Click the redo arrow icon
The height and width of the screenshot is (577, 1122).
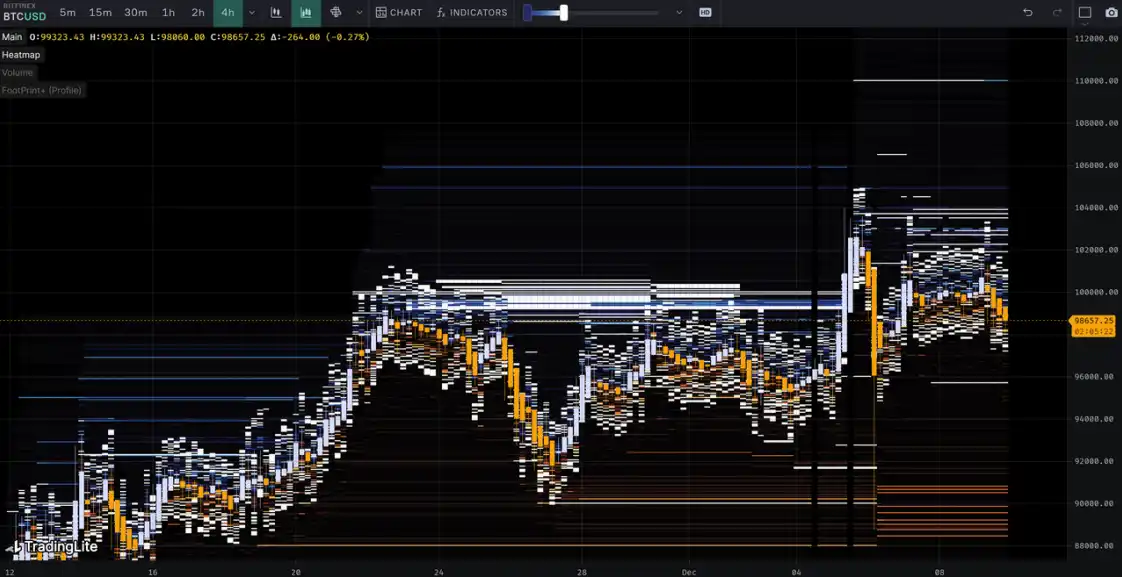(1057, 13)
